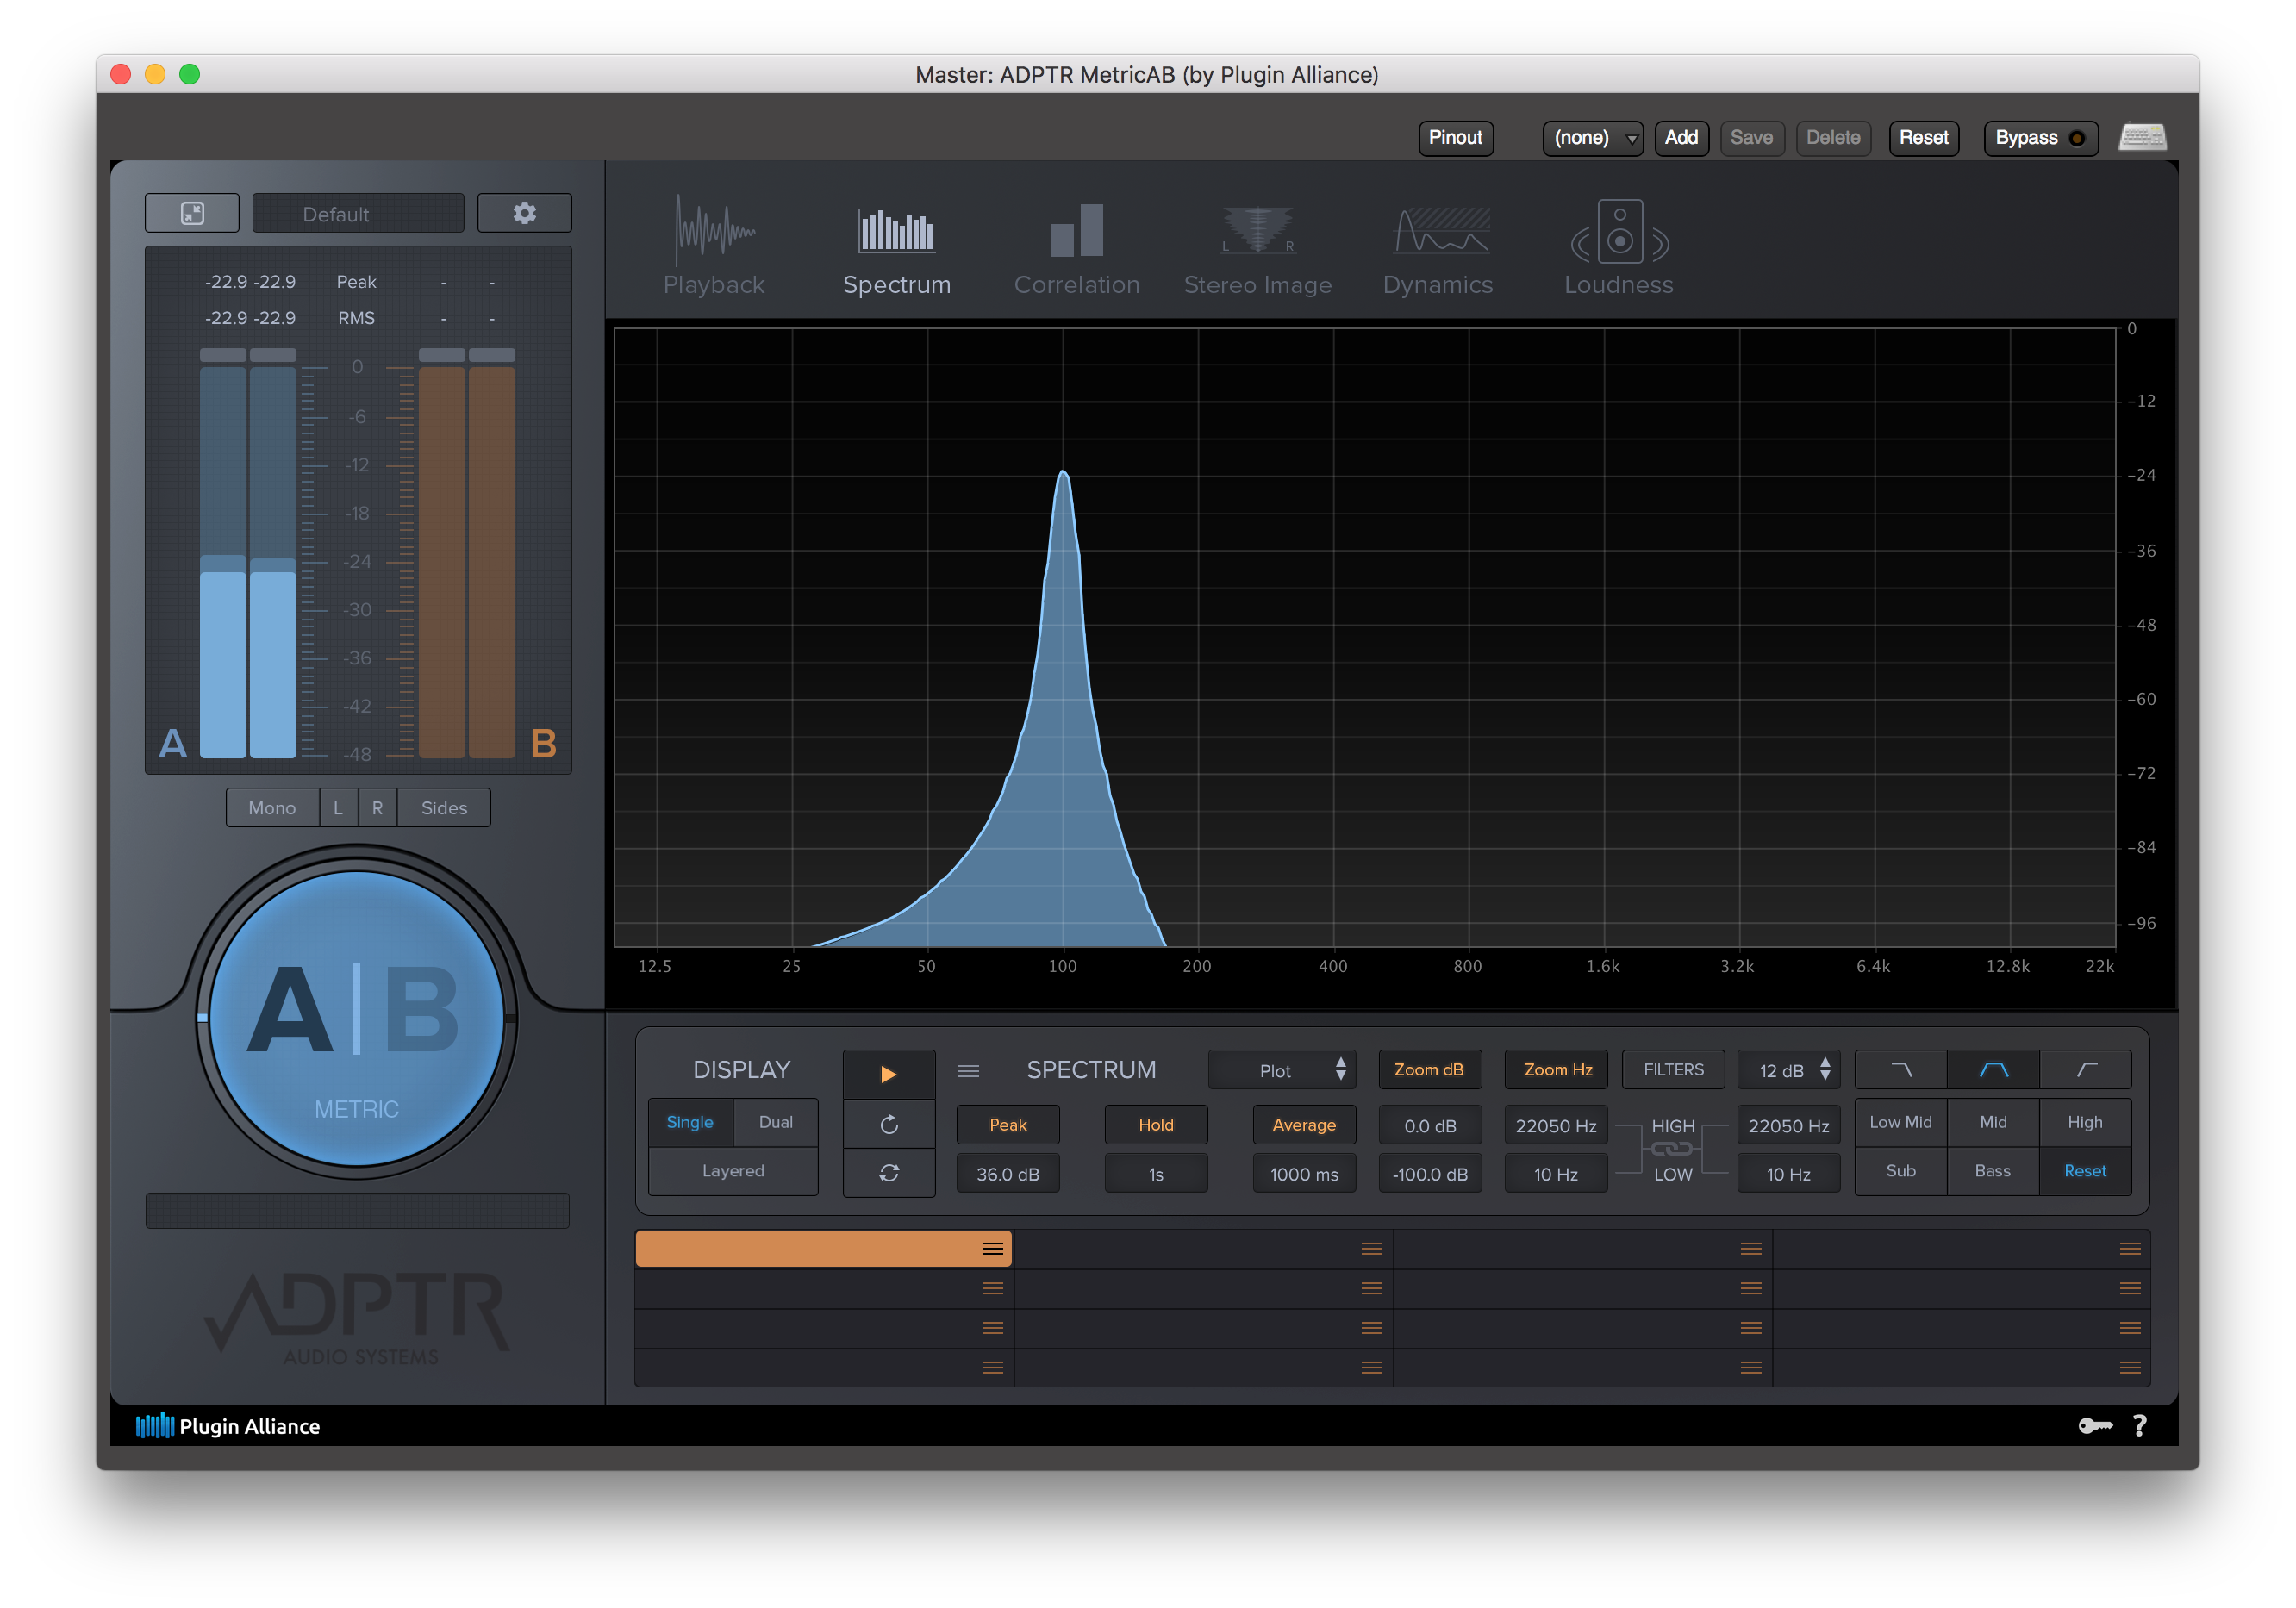This screenshot has height=1608, width=2296.
Task: Select the High filter band
Action: pyautogui.click(x=2085, y=1122)
